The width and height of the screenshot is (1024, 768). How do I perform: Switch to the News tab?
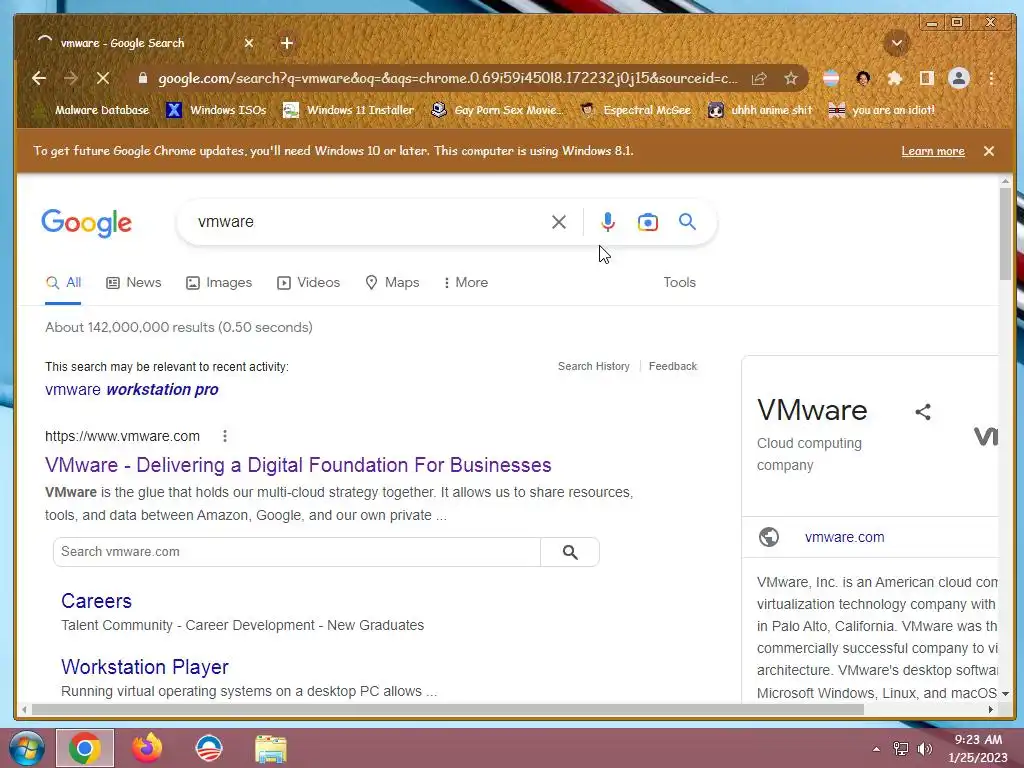(x=134, y=283)
